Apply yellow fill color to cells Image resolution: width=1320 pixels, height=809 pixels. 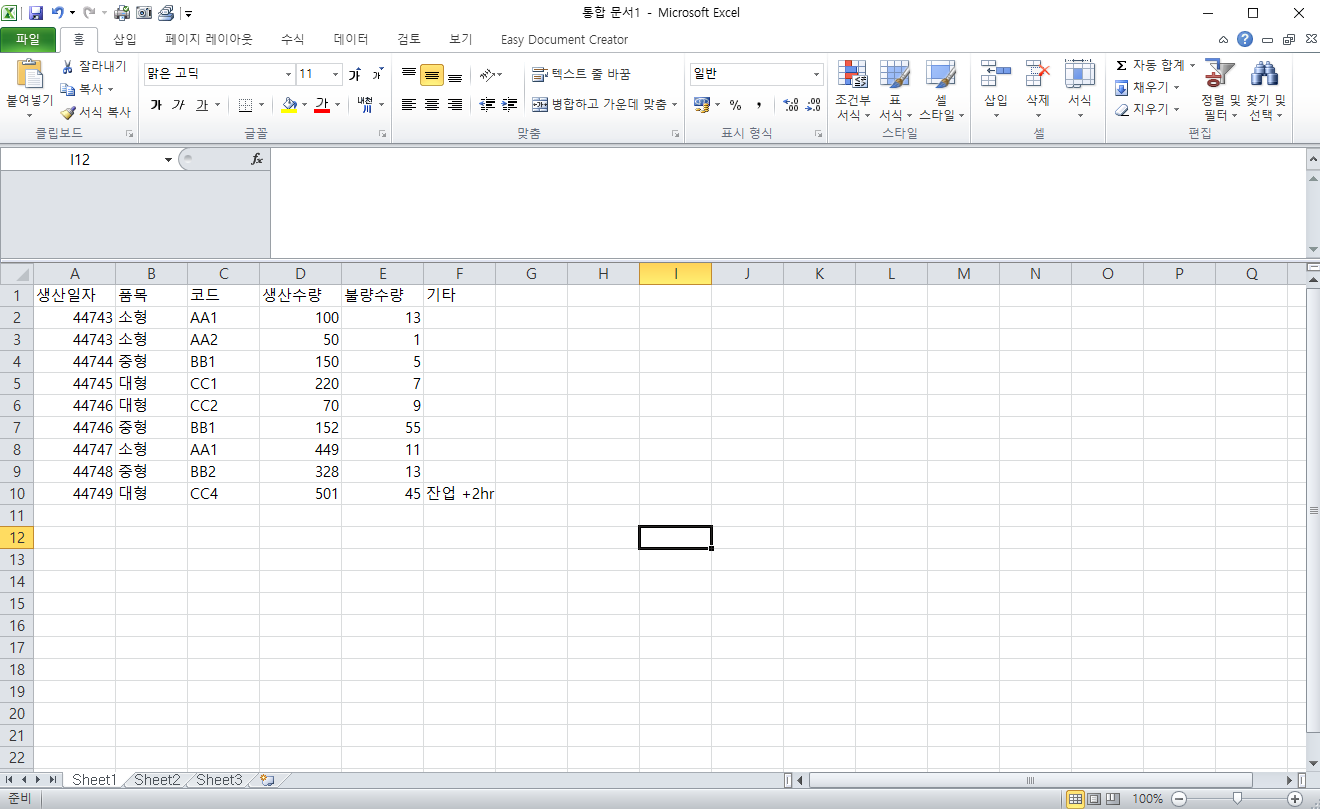289,104
